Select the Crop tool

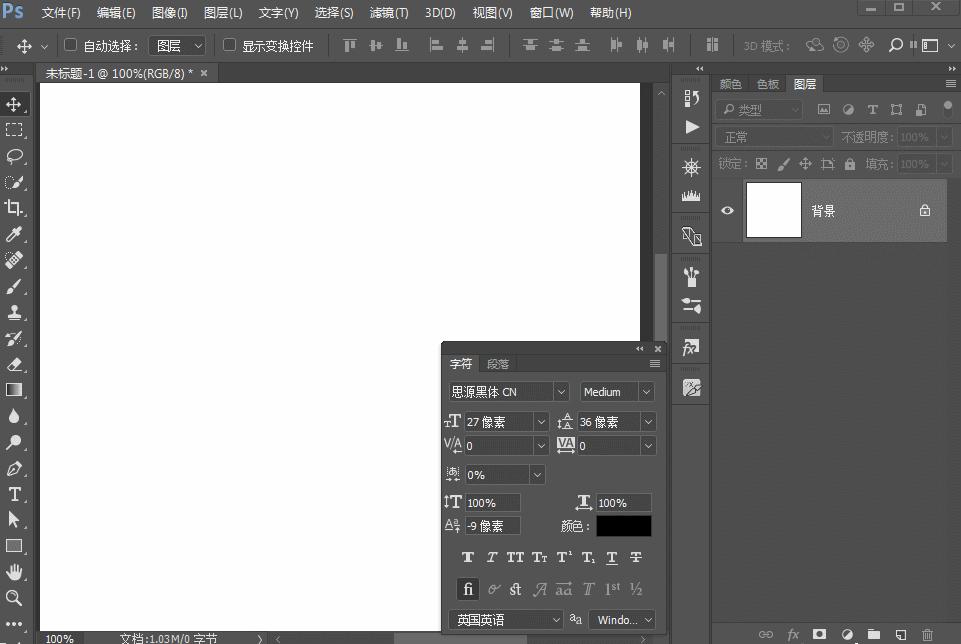click(x=14, y=208)
